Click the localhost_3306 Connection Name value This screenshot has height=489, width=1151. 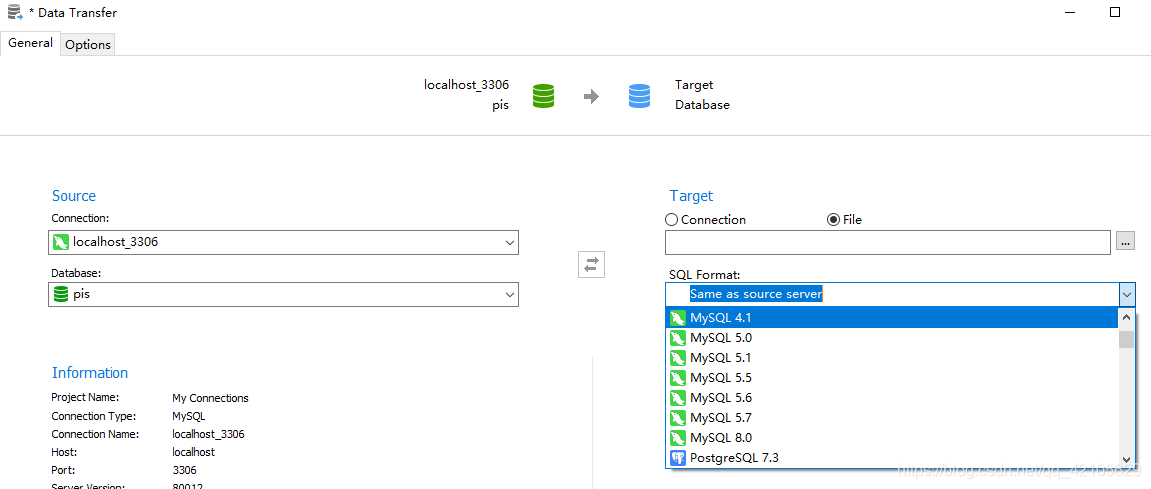[x=208, y=434]
